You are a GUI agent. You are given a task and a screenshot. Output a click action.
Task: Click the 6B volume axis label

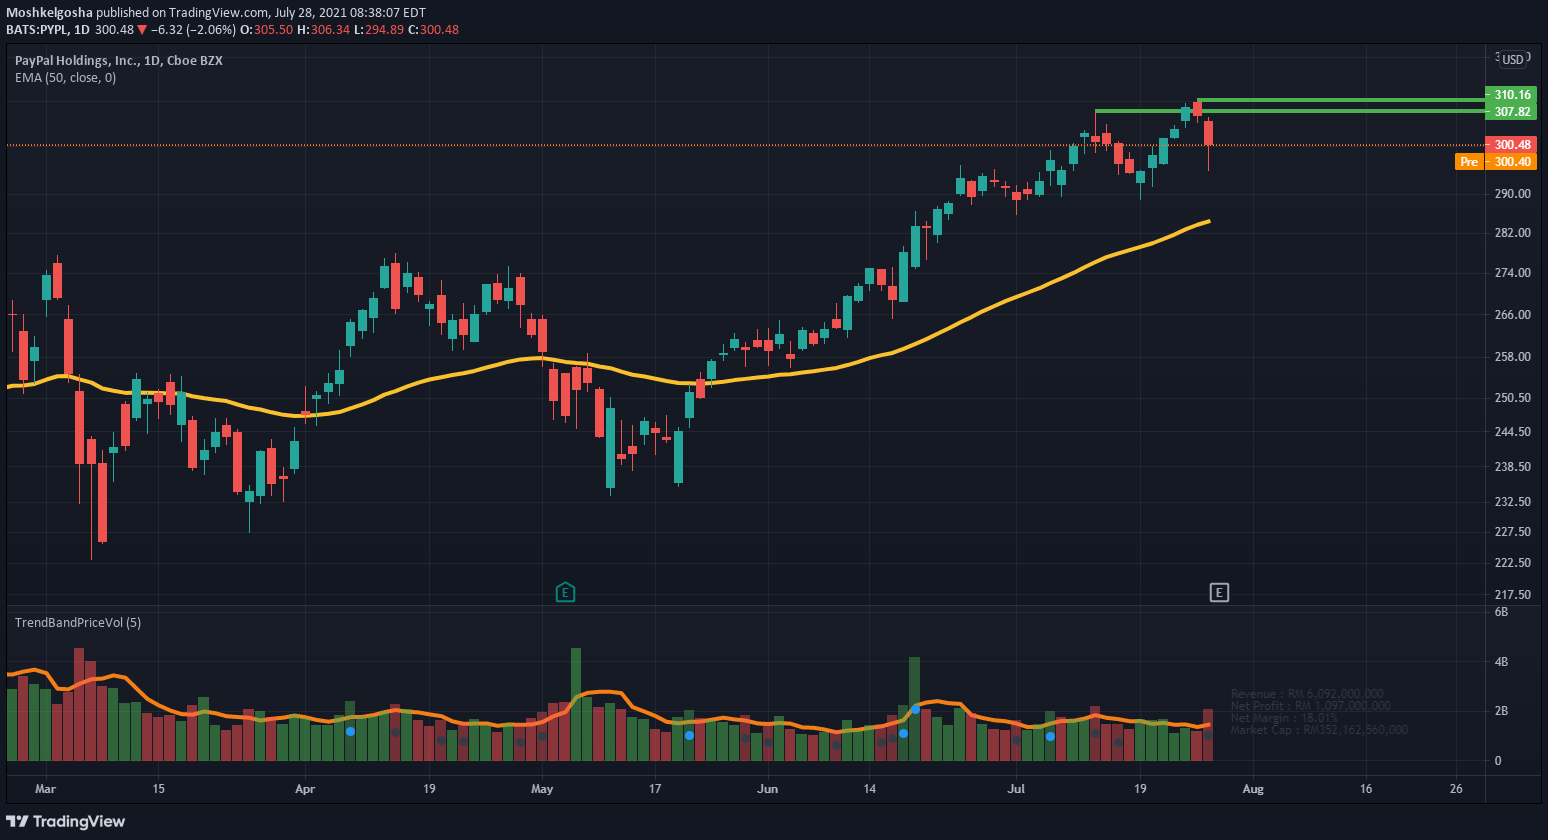pyautogui.click(x=1501, y=612)
